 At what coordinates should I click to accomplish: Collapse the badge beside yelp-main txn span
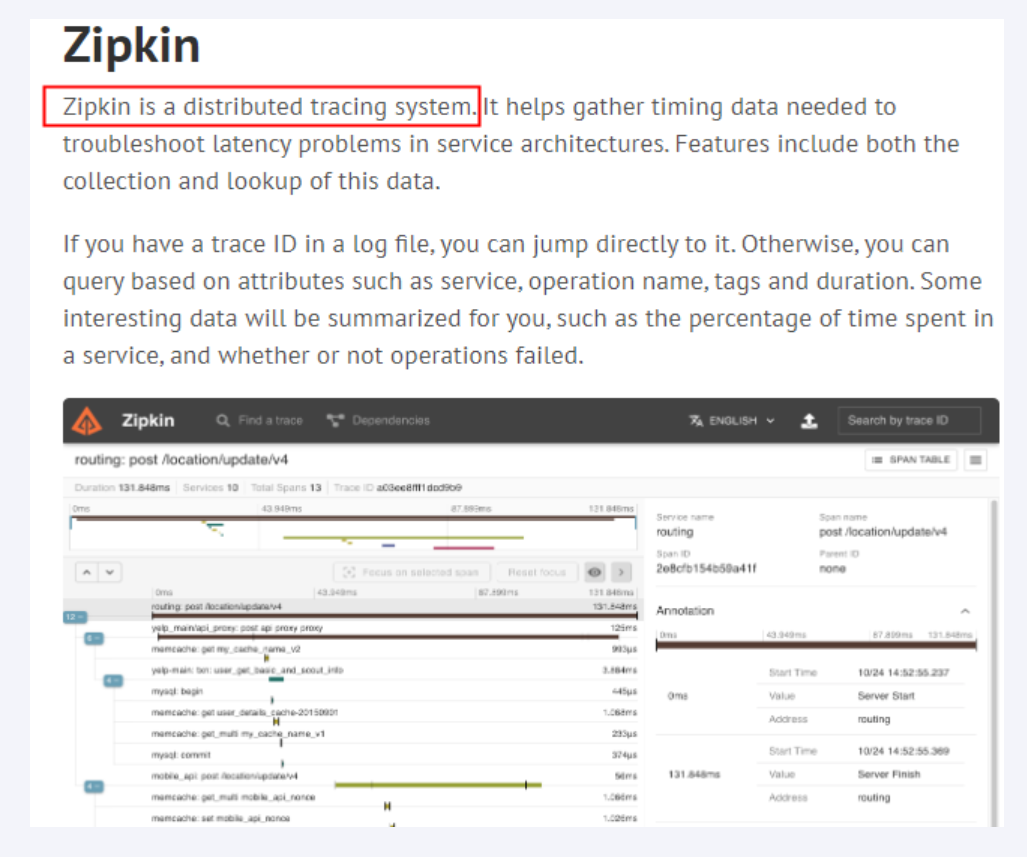114,681
